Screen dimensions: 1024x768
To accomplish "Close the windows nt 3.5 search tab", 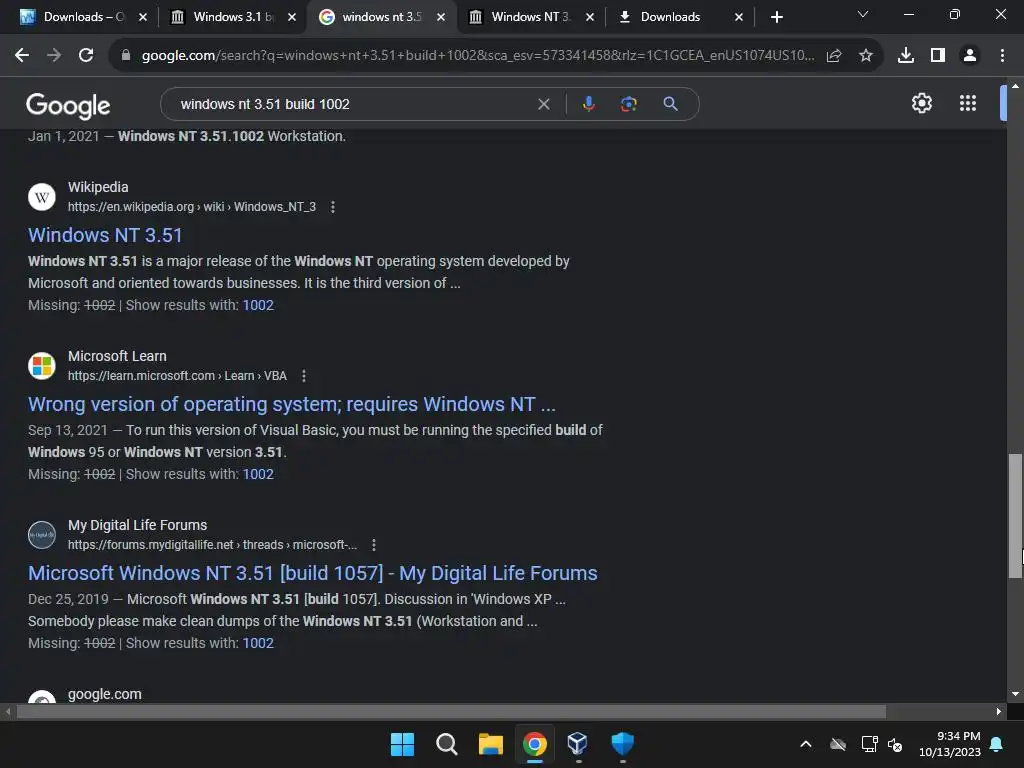I will tap(441, 17).
